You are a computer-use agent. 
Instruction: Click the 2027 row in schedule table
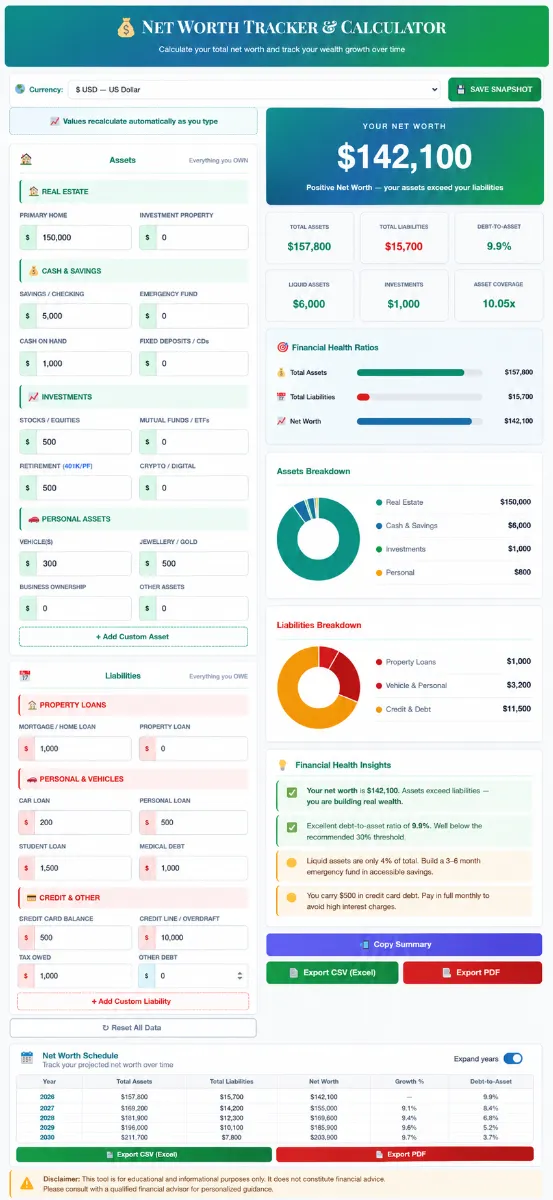tap(275, 1108)
